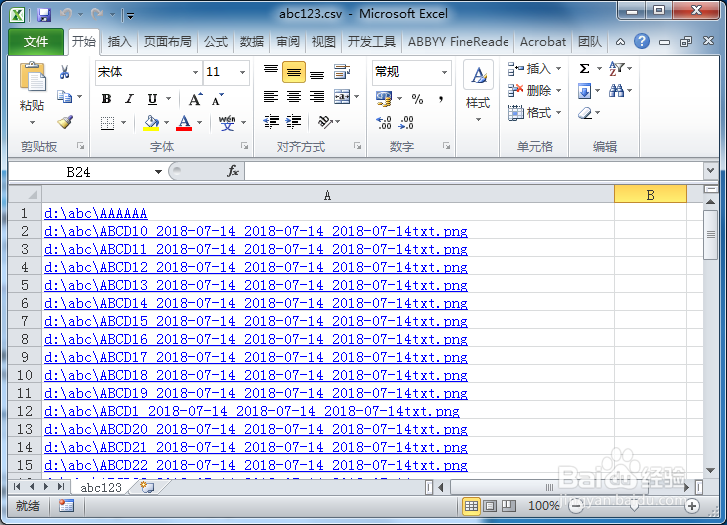This screenshot has height=525, width=727.
Task: Click the Cut scissors icon
Action: point(64,72)
